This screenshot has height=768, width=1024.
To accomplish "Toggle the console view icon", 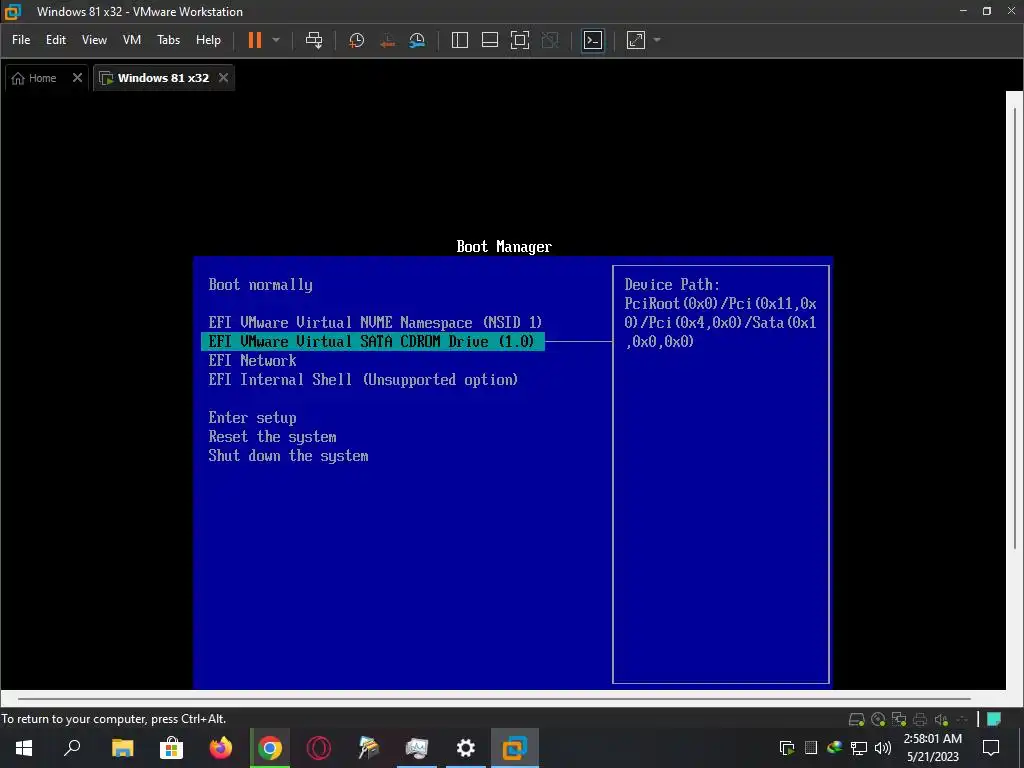I will [593, 40].
